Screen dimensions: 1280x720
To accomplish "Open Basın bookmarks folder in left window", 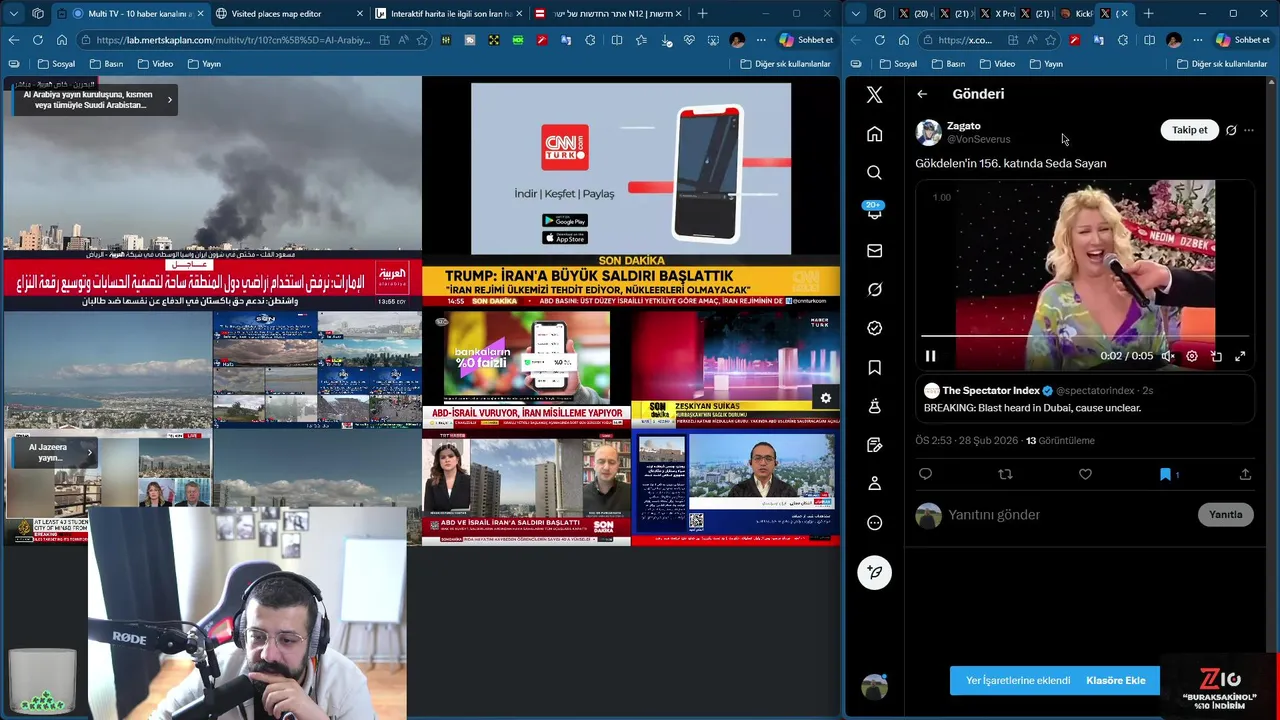I will click(x=107, y=64).
